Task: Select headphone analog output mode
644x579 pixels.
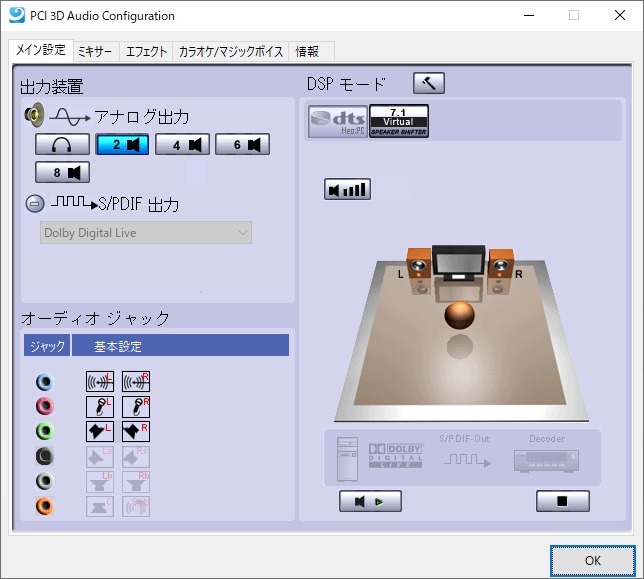Action: coord(62,145)
